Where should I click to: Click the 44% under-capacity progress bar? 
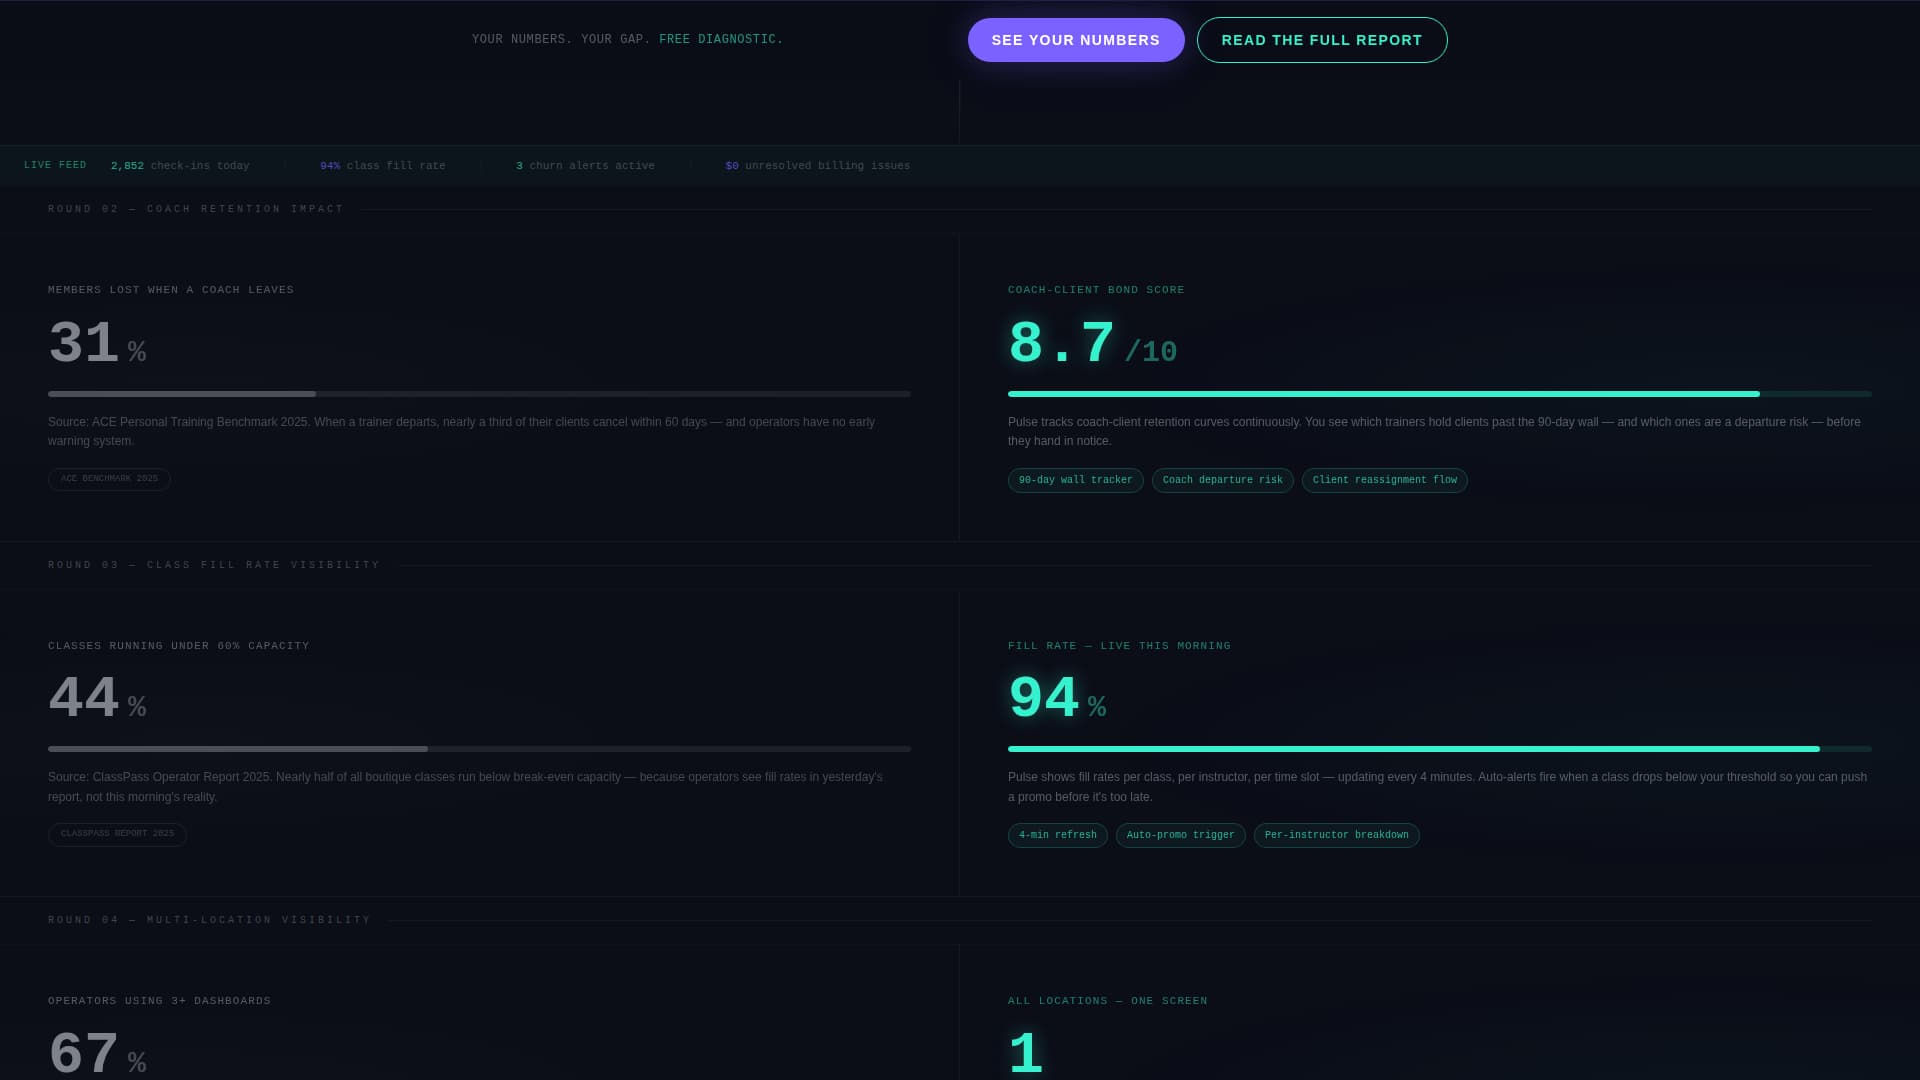479,749
